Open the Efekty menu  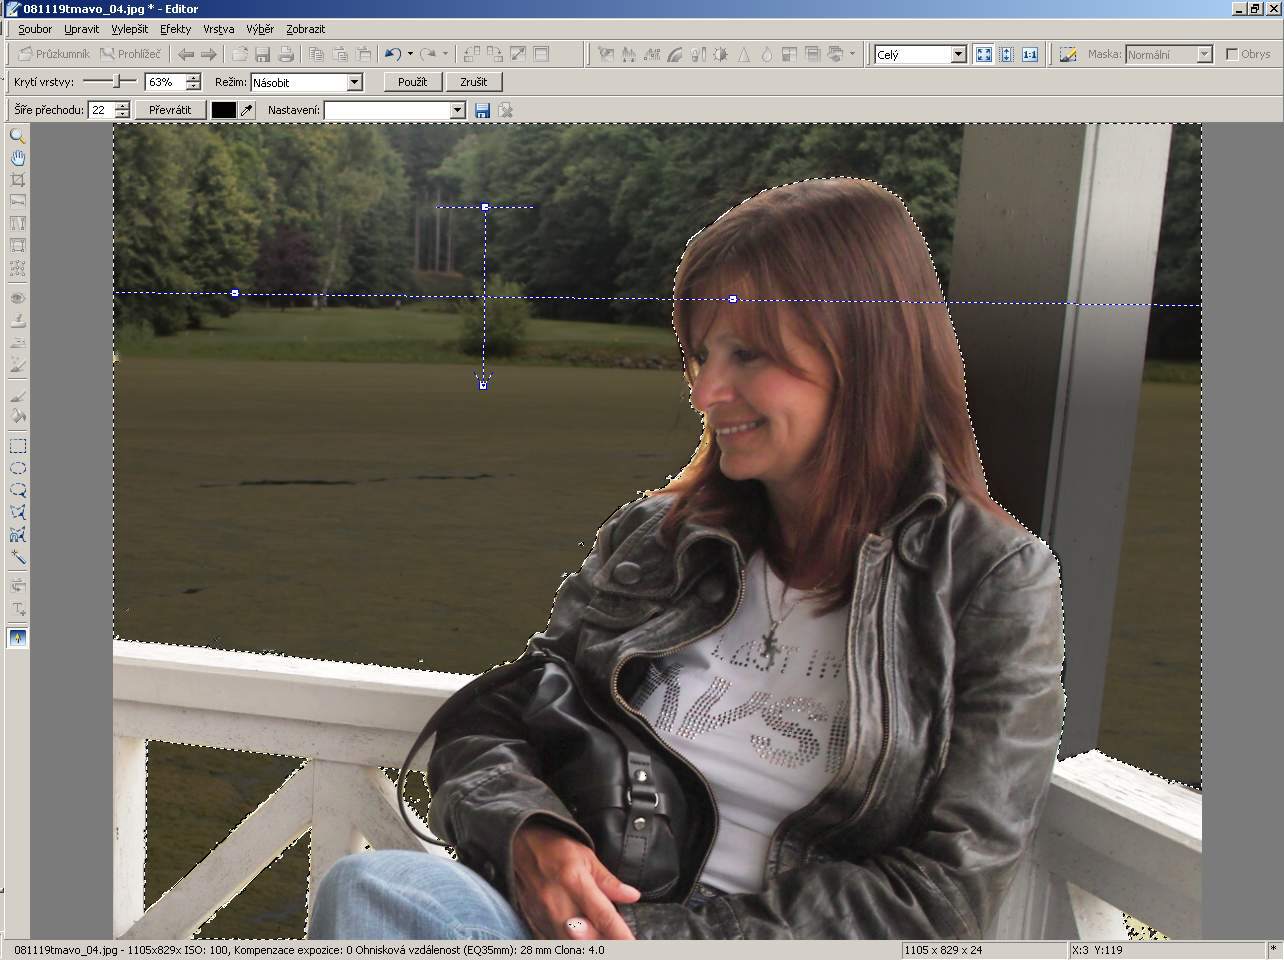click(x=175, y=29)
